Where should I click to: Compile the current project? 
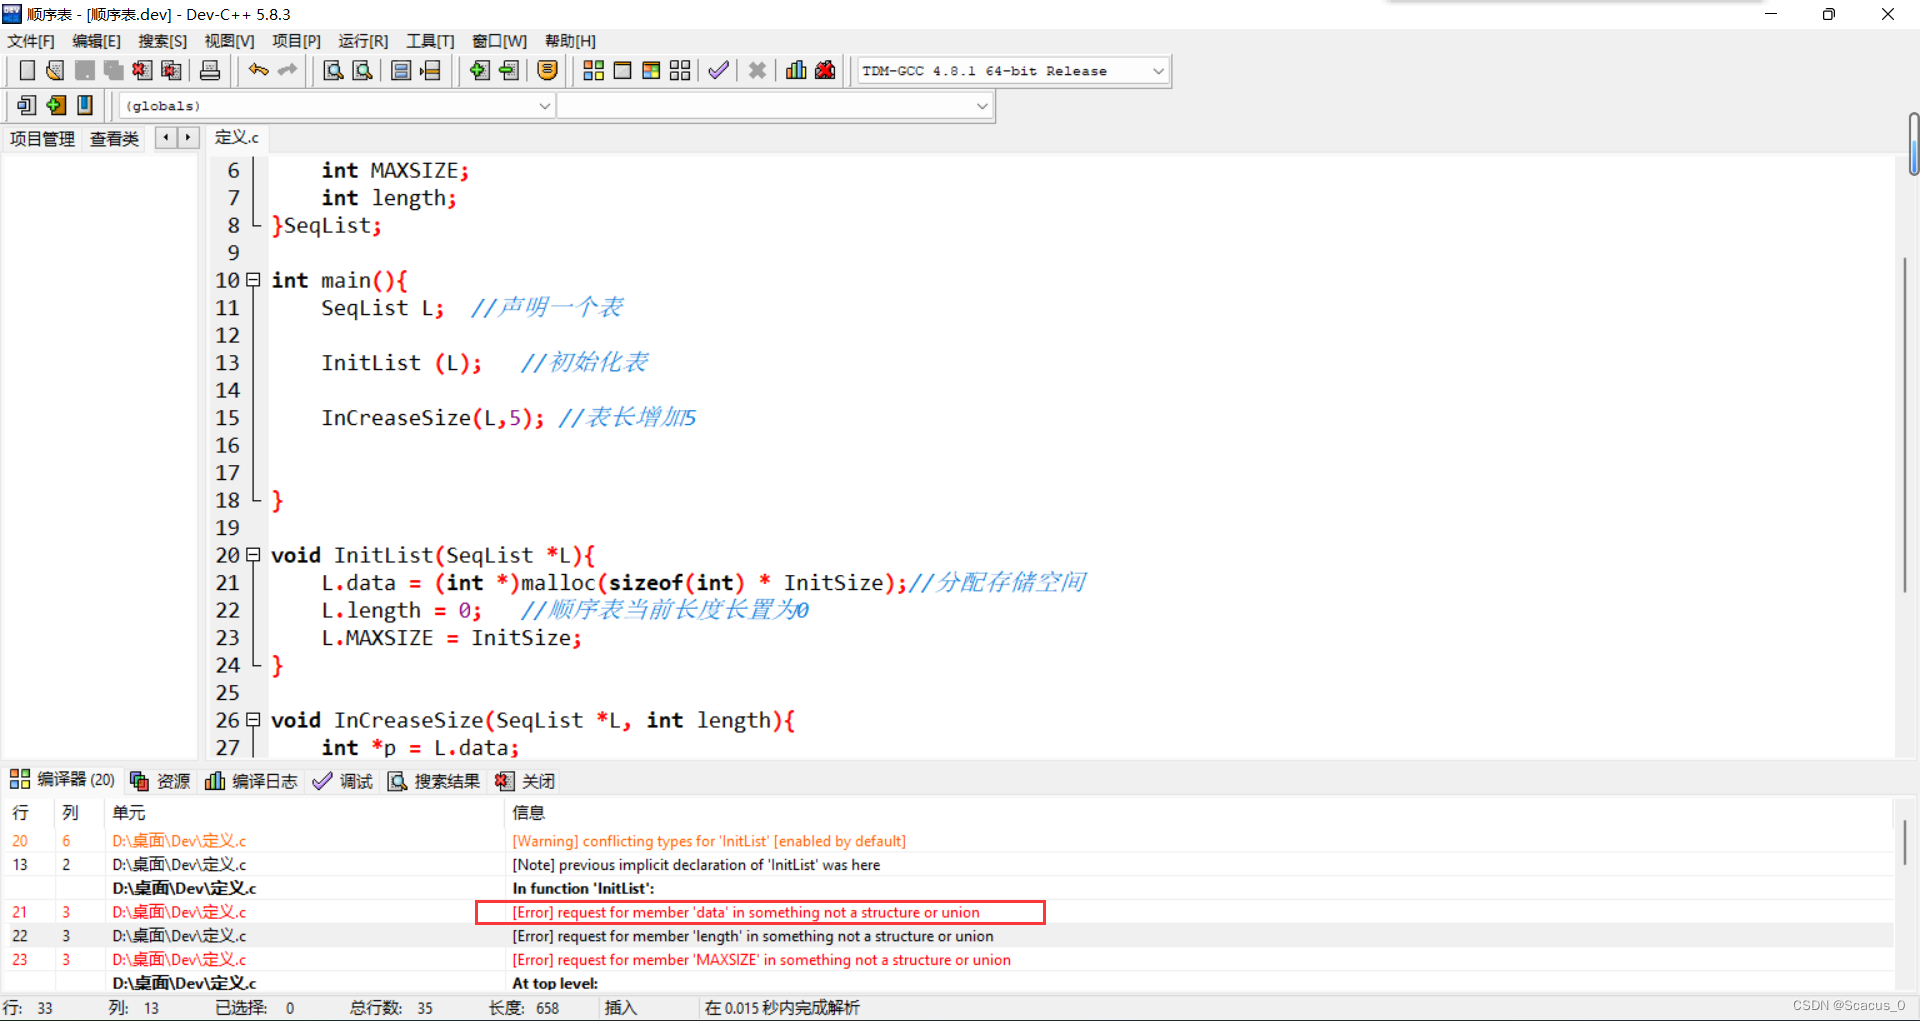click(593, 70)
